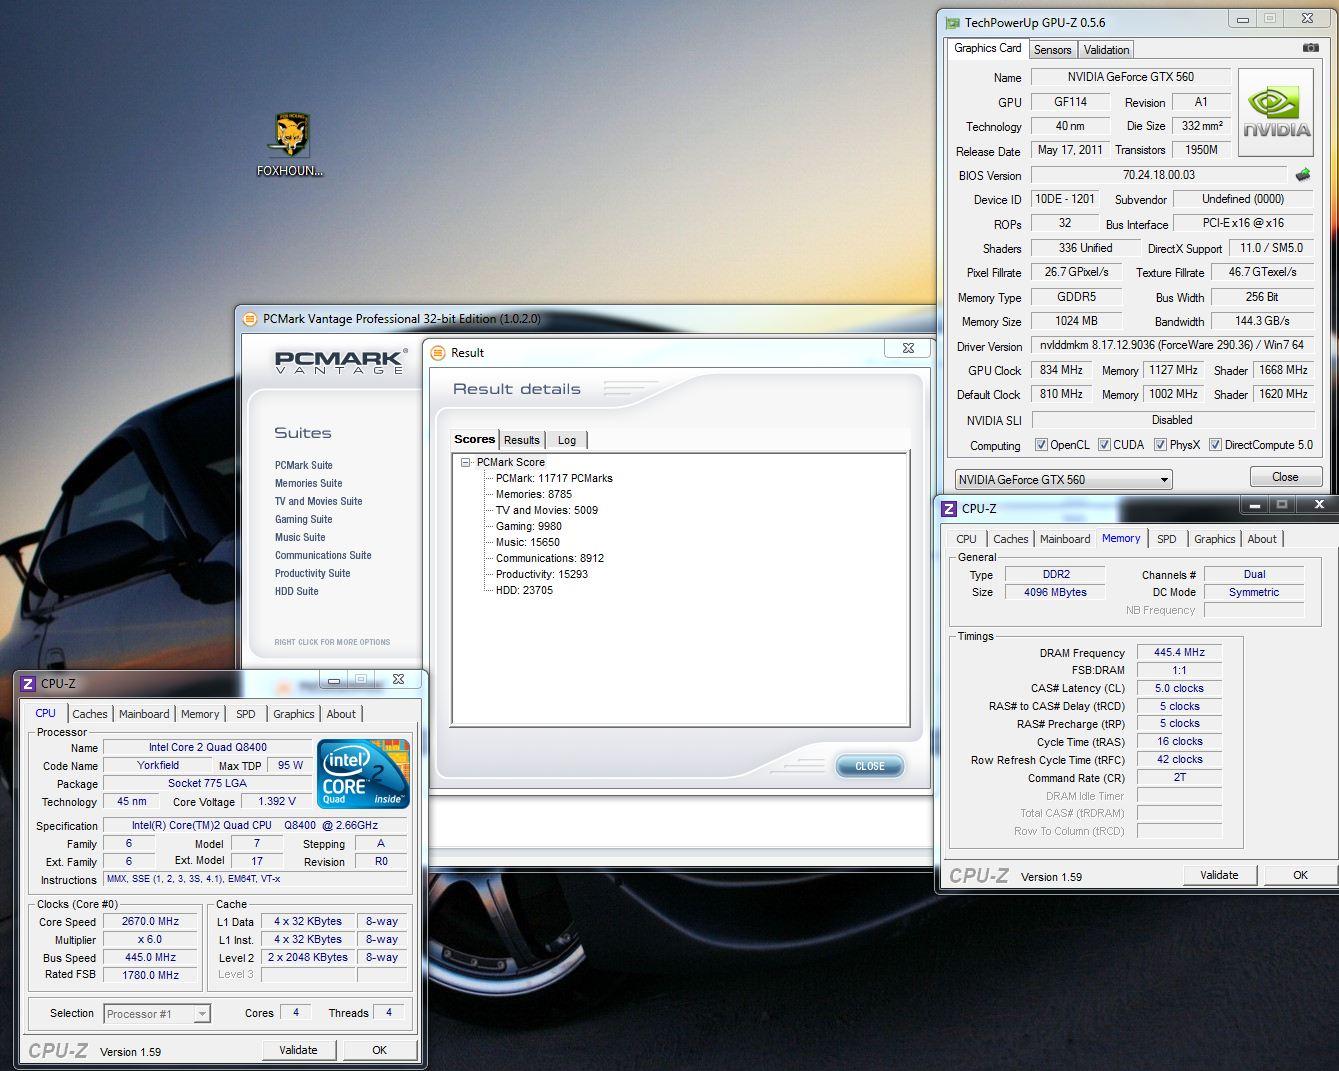Open Music Suite link
This screenshot has width=1339, height=1071.
[300, 537]
